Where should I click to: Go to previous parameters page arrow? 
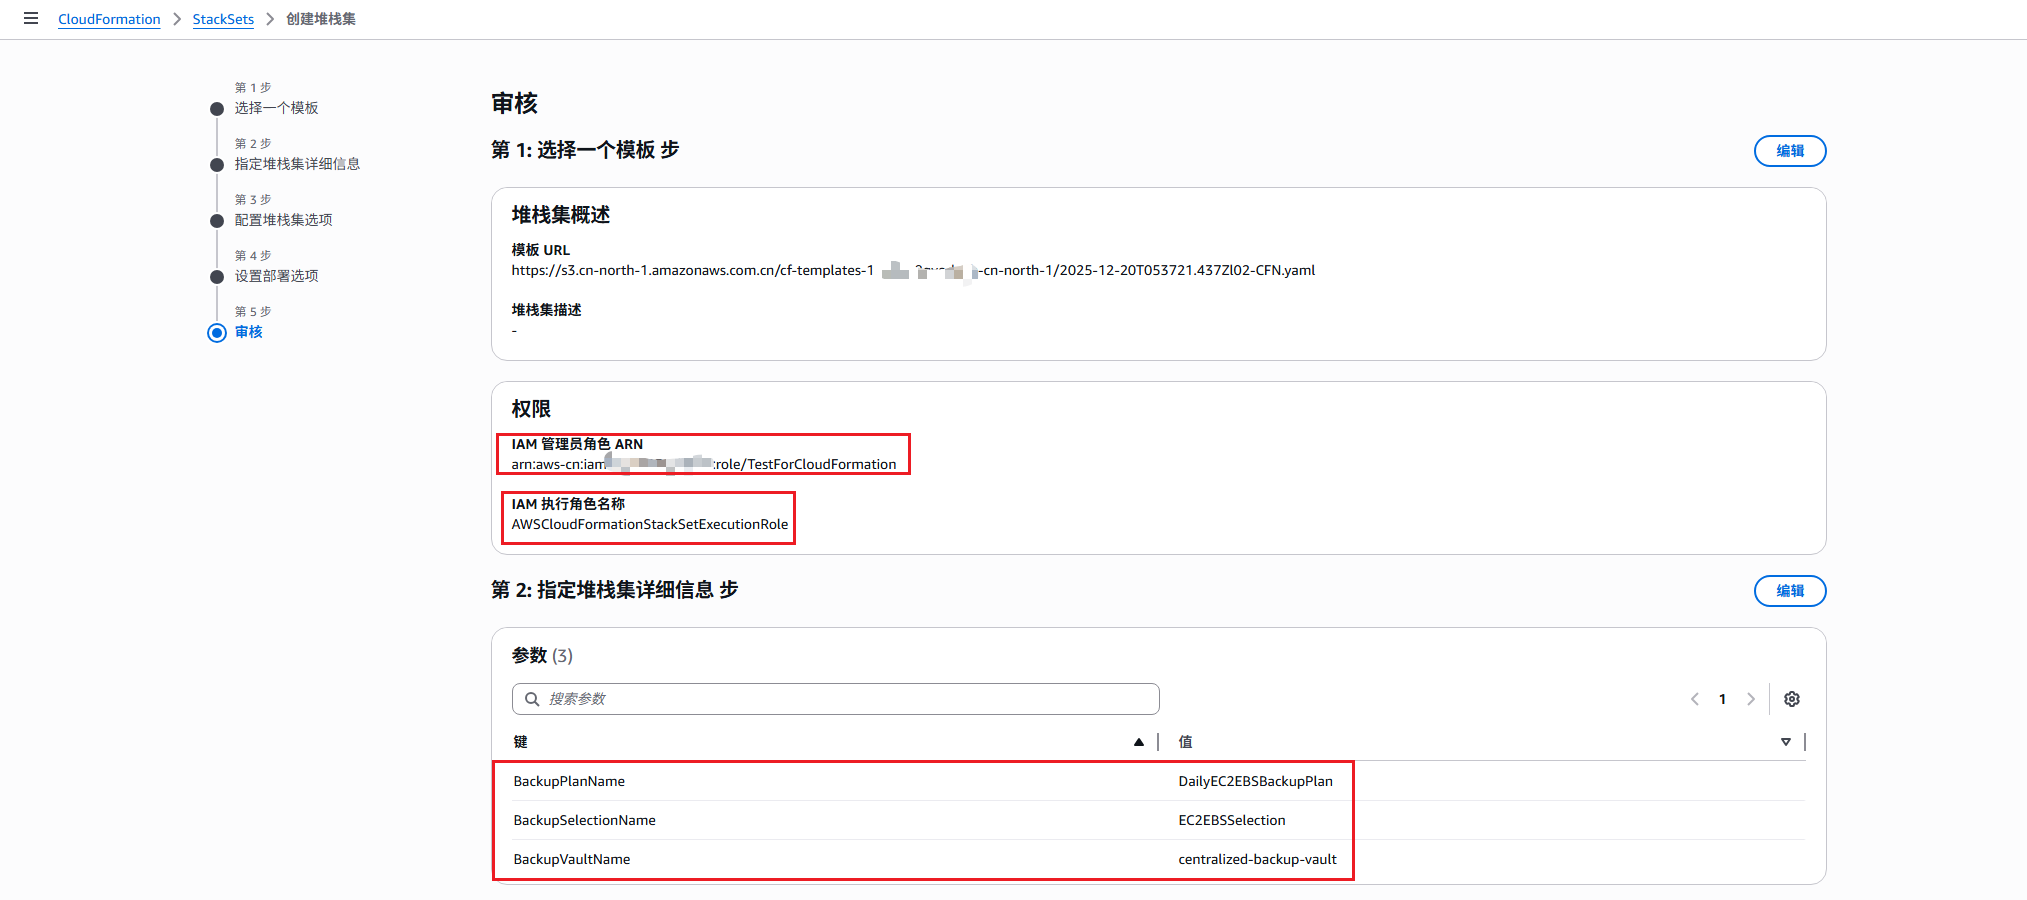(1694, 699)
